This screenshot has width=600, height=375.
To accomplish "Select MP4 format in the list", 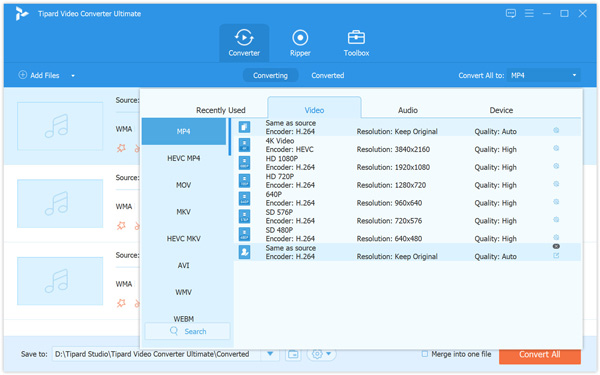I will click(184, 132).
